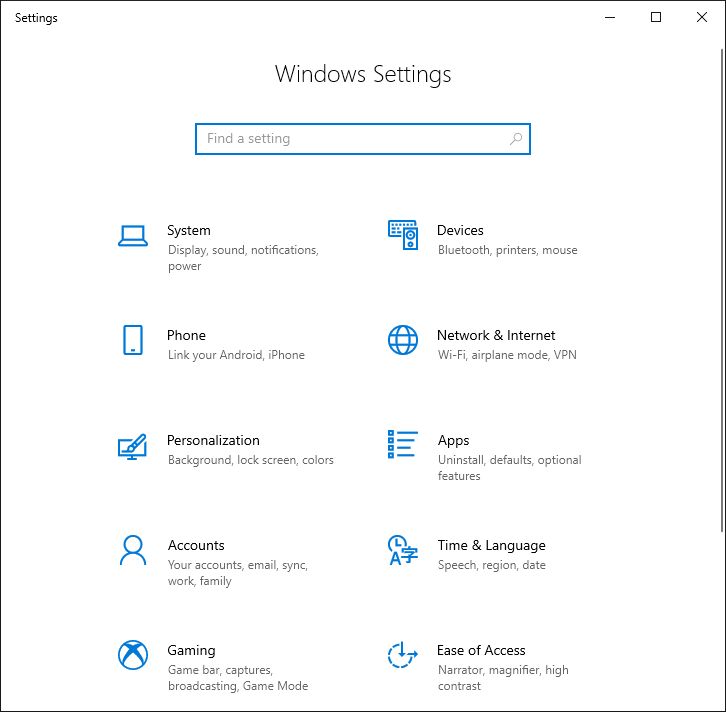Viewport: 726px width, 712px height.
Task: Click the magnifier search icon
Action: [516, 138]
